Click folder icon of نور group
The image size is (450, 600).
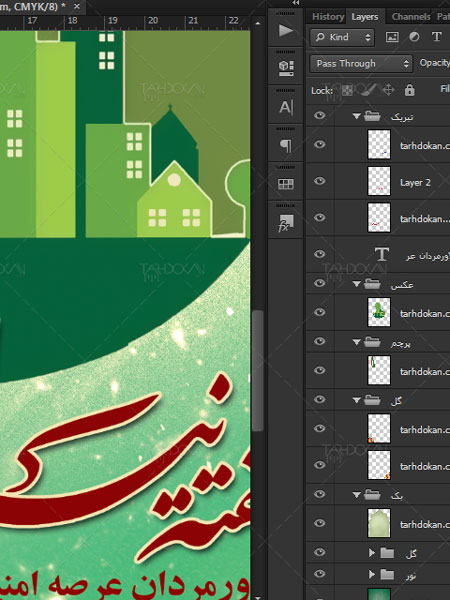387,574
